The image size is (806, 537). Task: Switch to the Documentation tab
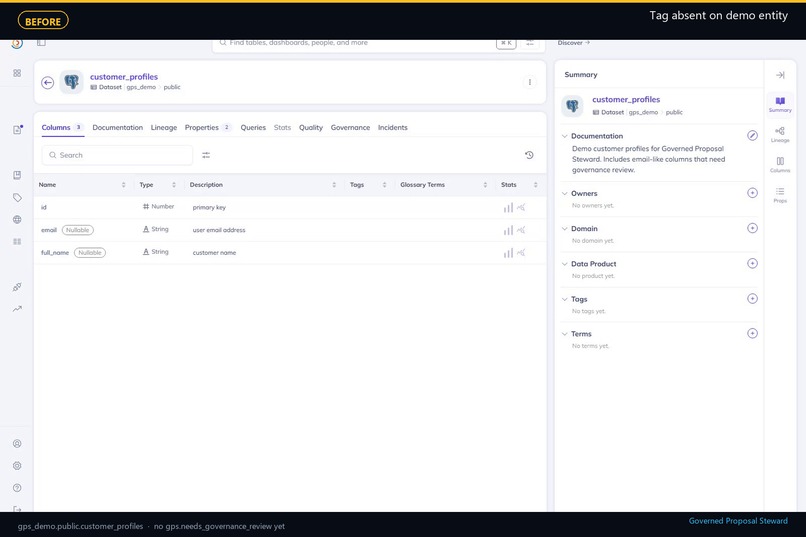coord(118,127)
